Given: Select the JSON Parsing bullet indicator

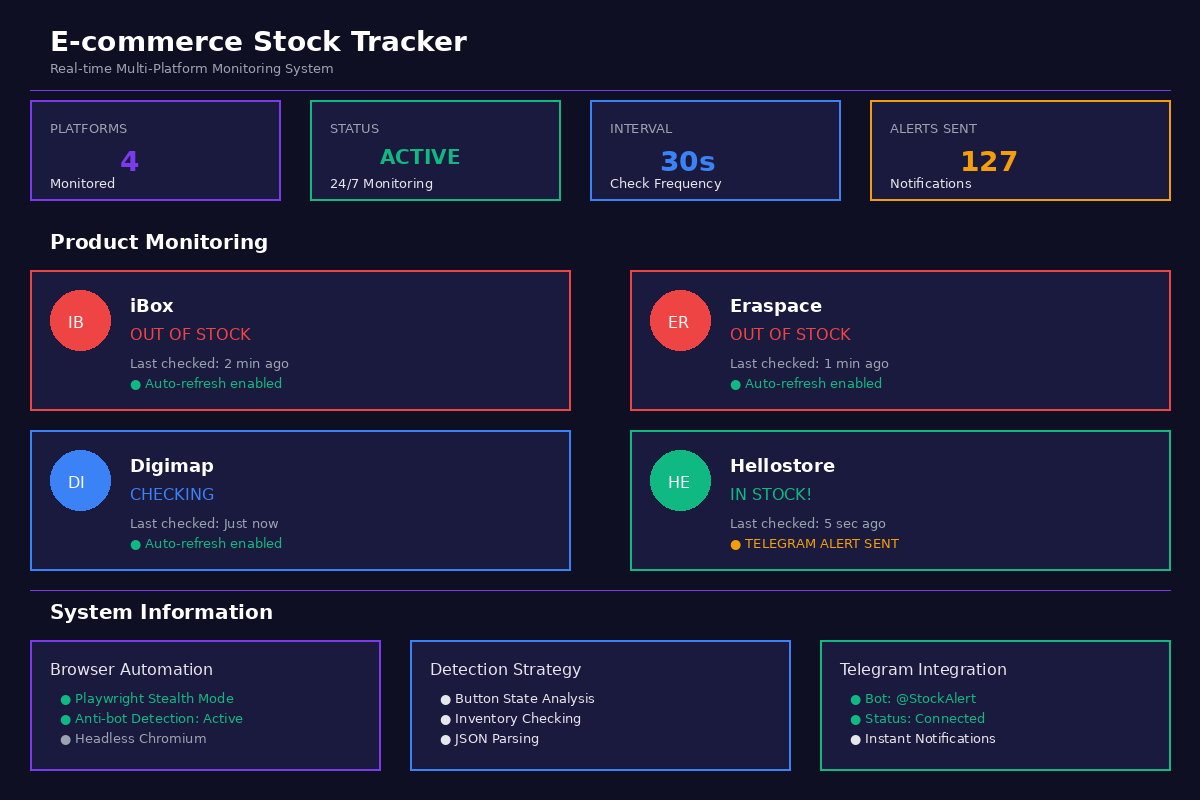Looking at the screenshot, I should (x=445, y=739).
